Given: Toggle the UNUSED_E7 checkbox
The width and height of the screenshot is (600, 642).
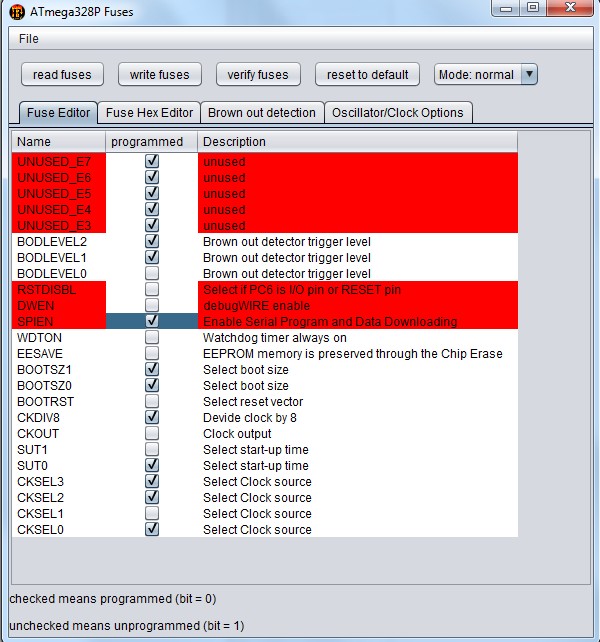Looking at the screenshot, I should [x=152, y=161].
